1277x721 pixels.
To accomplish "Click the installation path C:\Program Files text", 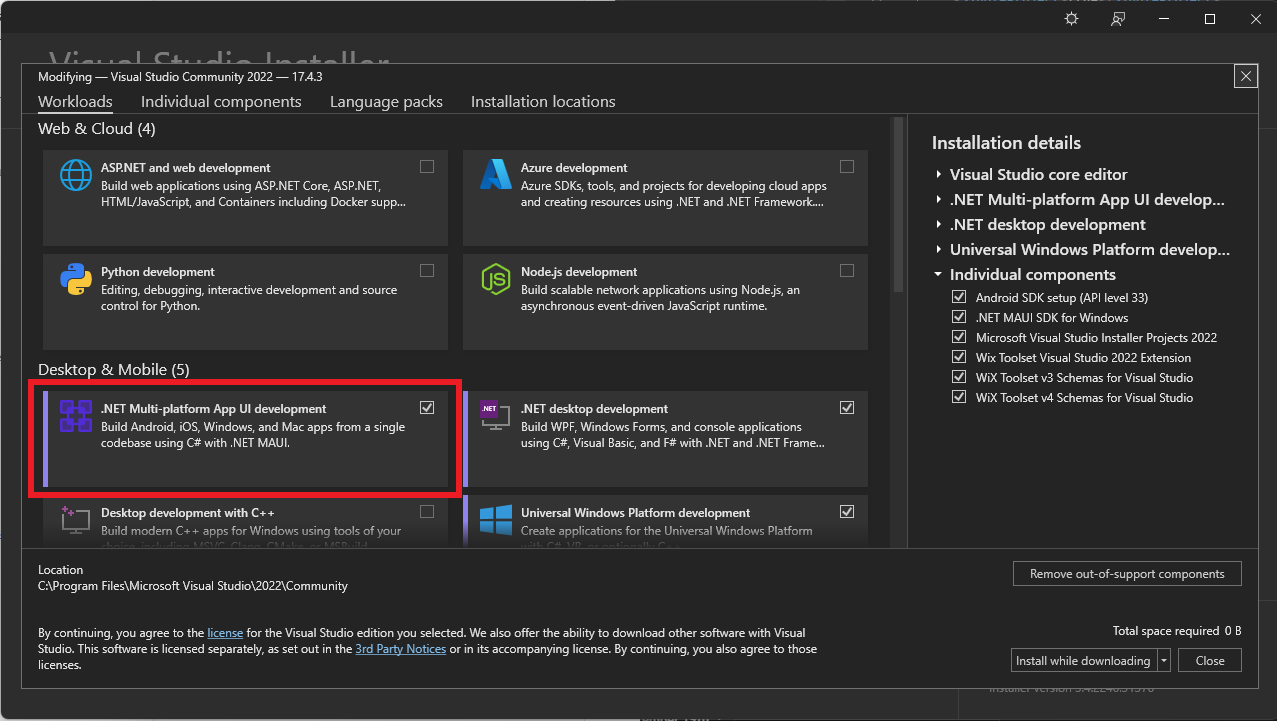I will [193, 586].
